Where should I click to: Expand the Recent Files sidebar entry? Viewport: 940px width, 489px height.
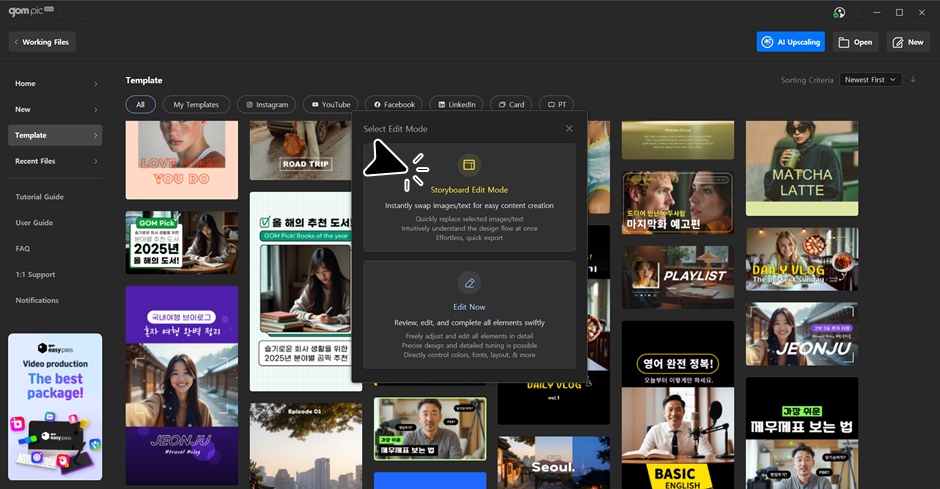pos(55,161)
